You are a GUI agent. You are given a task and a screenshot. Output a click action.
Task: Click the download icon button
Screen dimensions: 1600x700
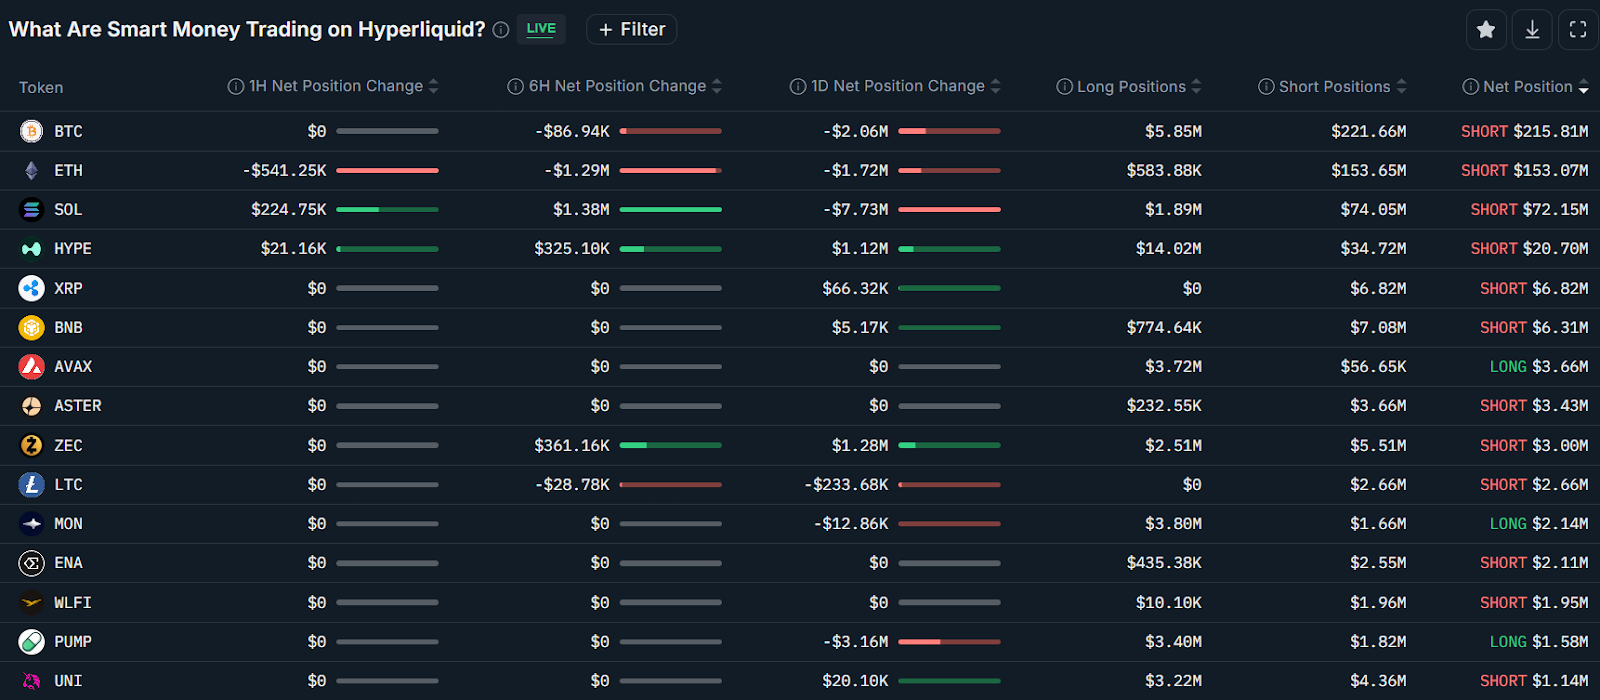pyautogui.click(x=1532, y=30)
